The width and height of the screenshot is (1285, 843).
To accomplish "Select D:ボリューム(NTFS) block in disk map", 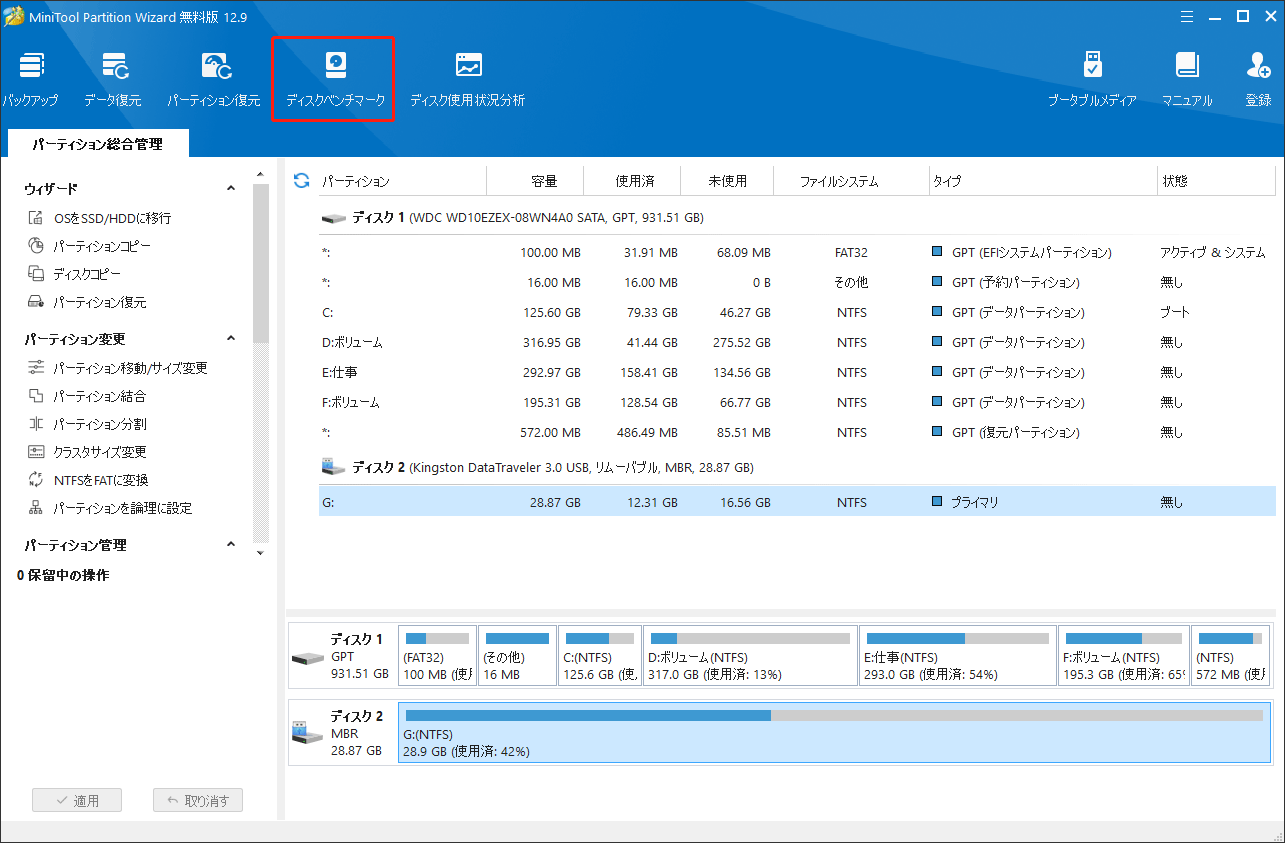I will tap(750, 656).
